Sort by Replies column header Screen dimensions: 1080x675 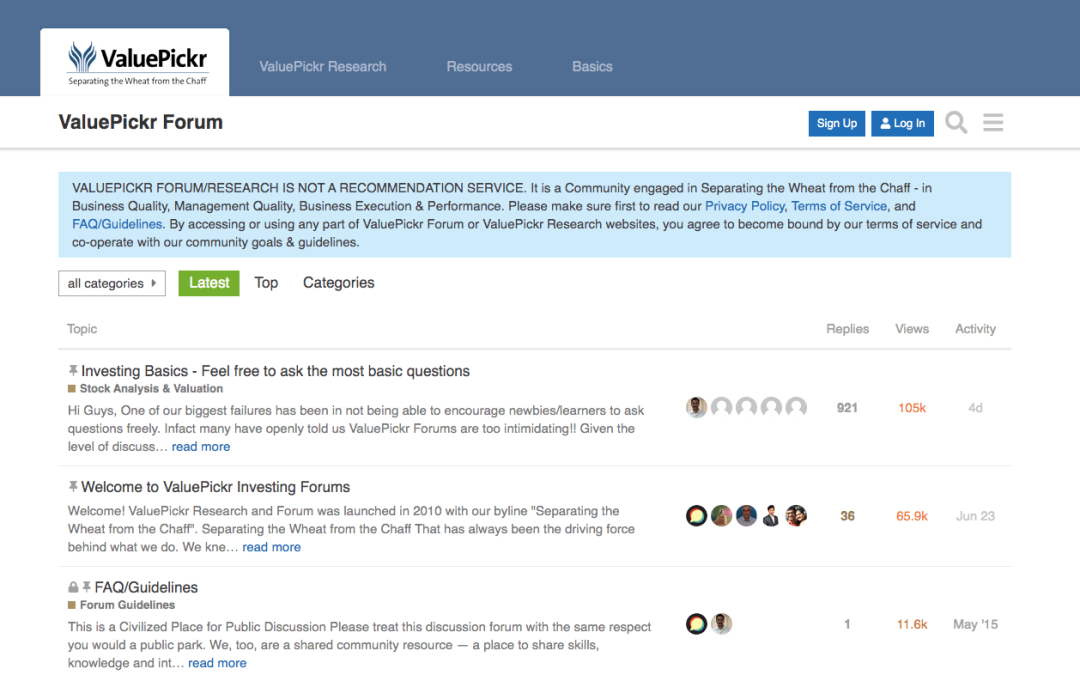847,329
